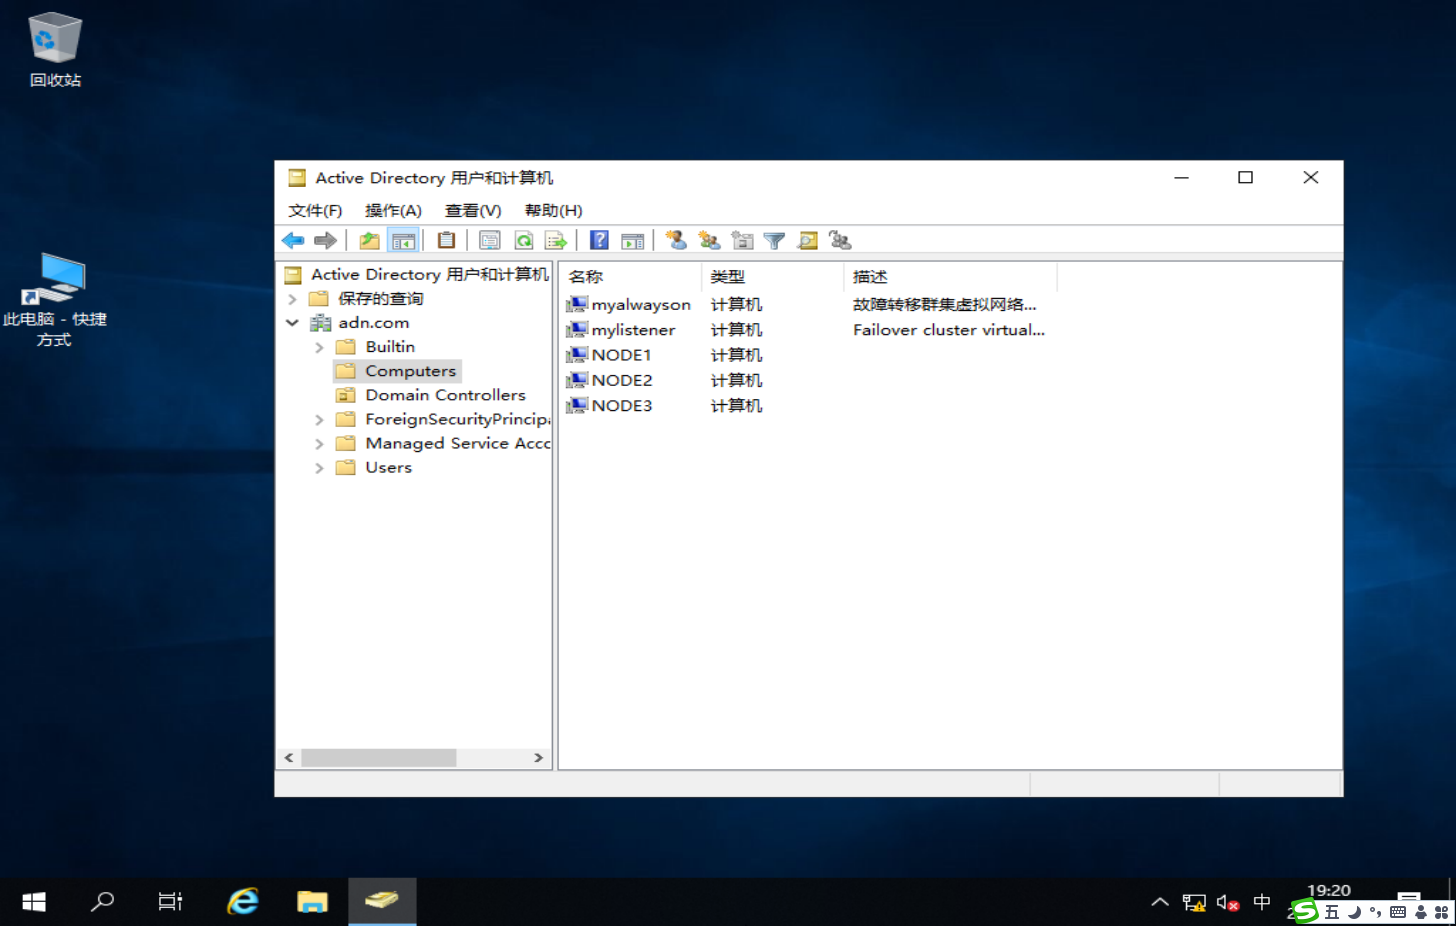Image resolution: width=1456 pixels, height=926 pixels.
Task: Sort by the 描述 column header
Action: [950, 276]
